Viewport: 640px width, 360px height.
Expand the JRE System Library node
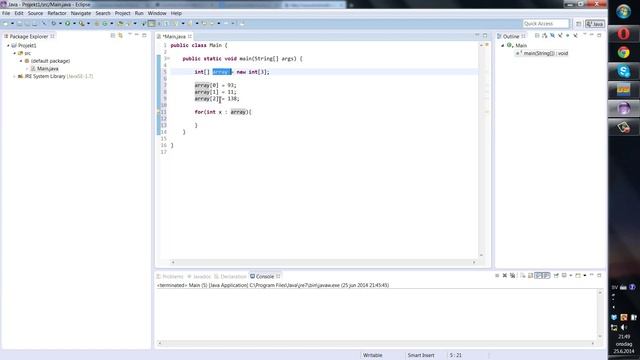point(15,76)
